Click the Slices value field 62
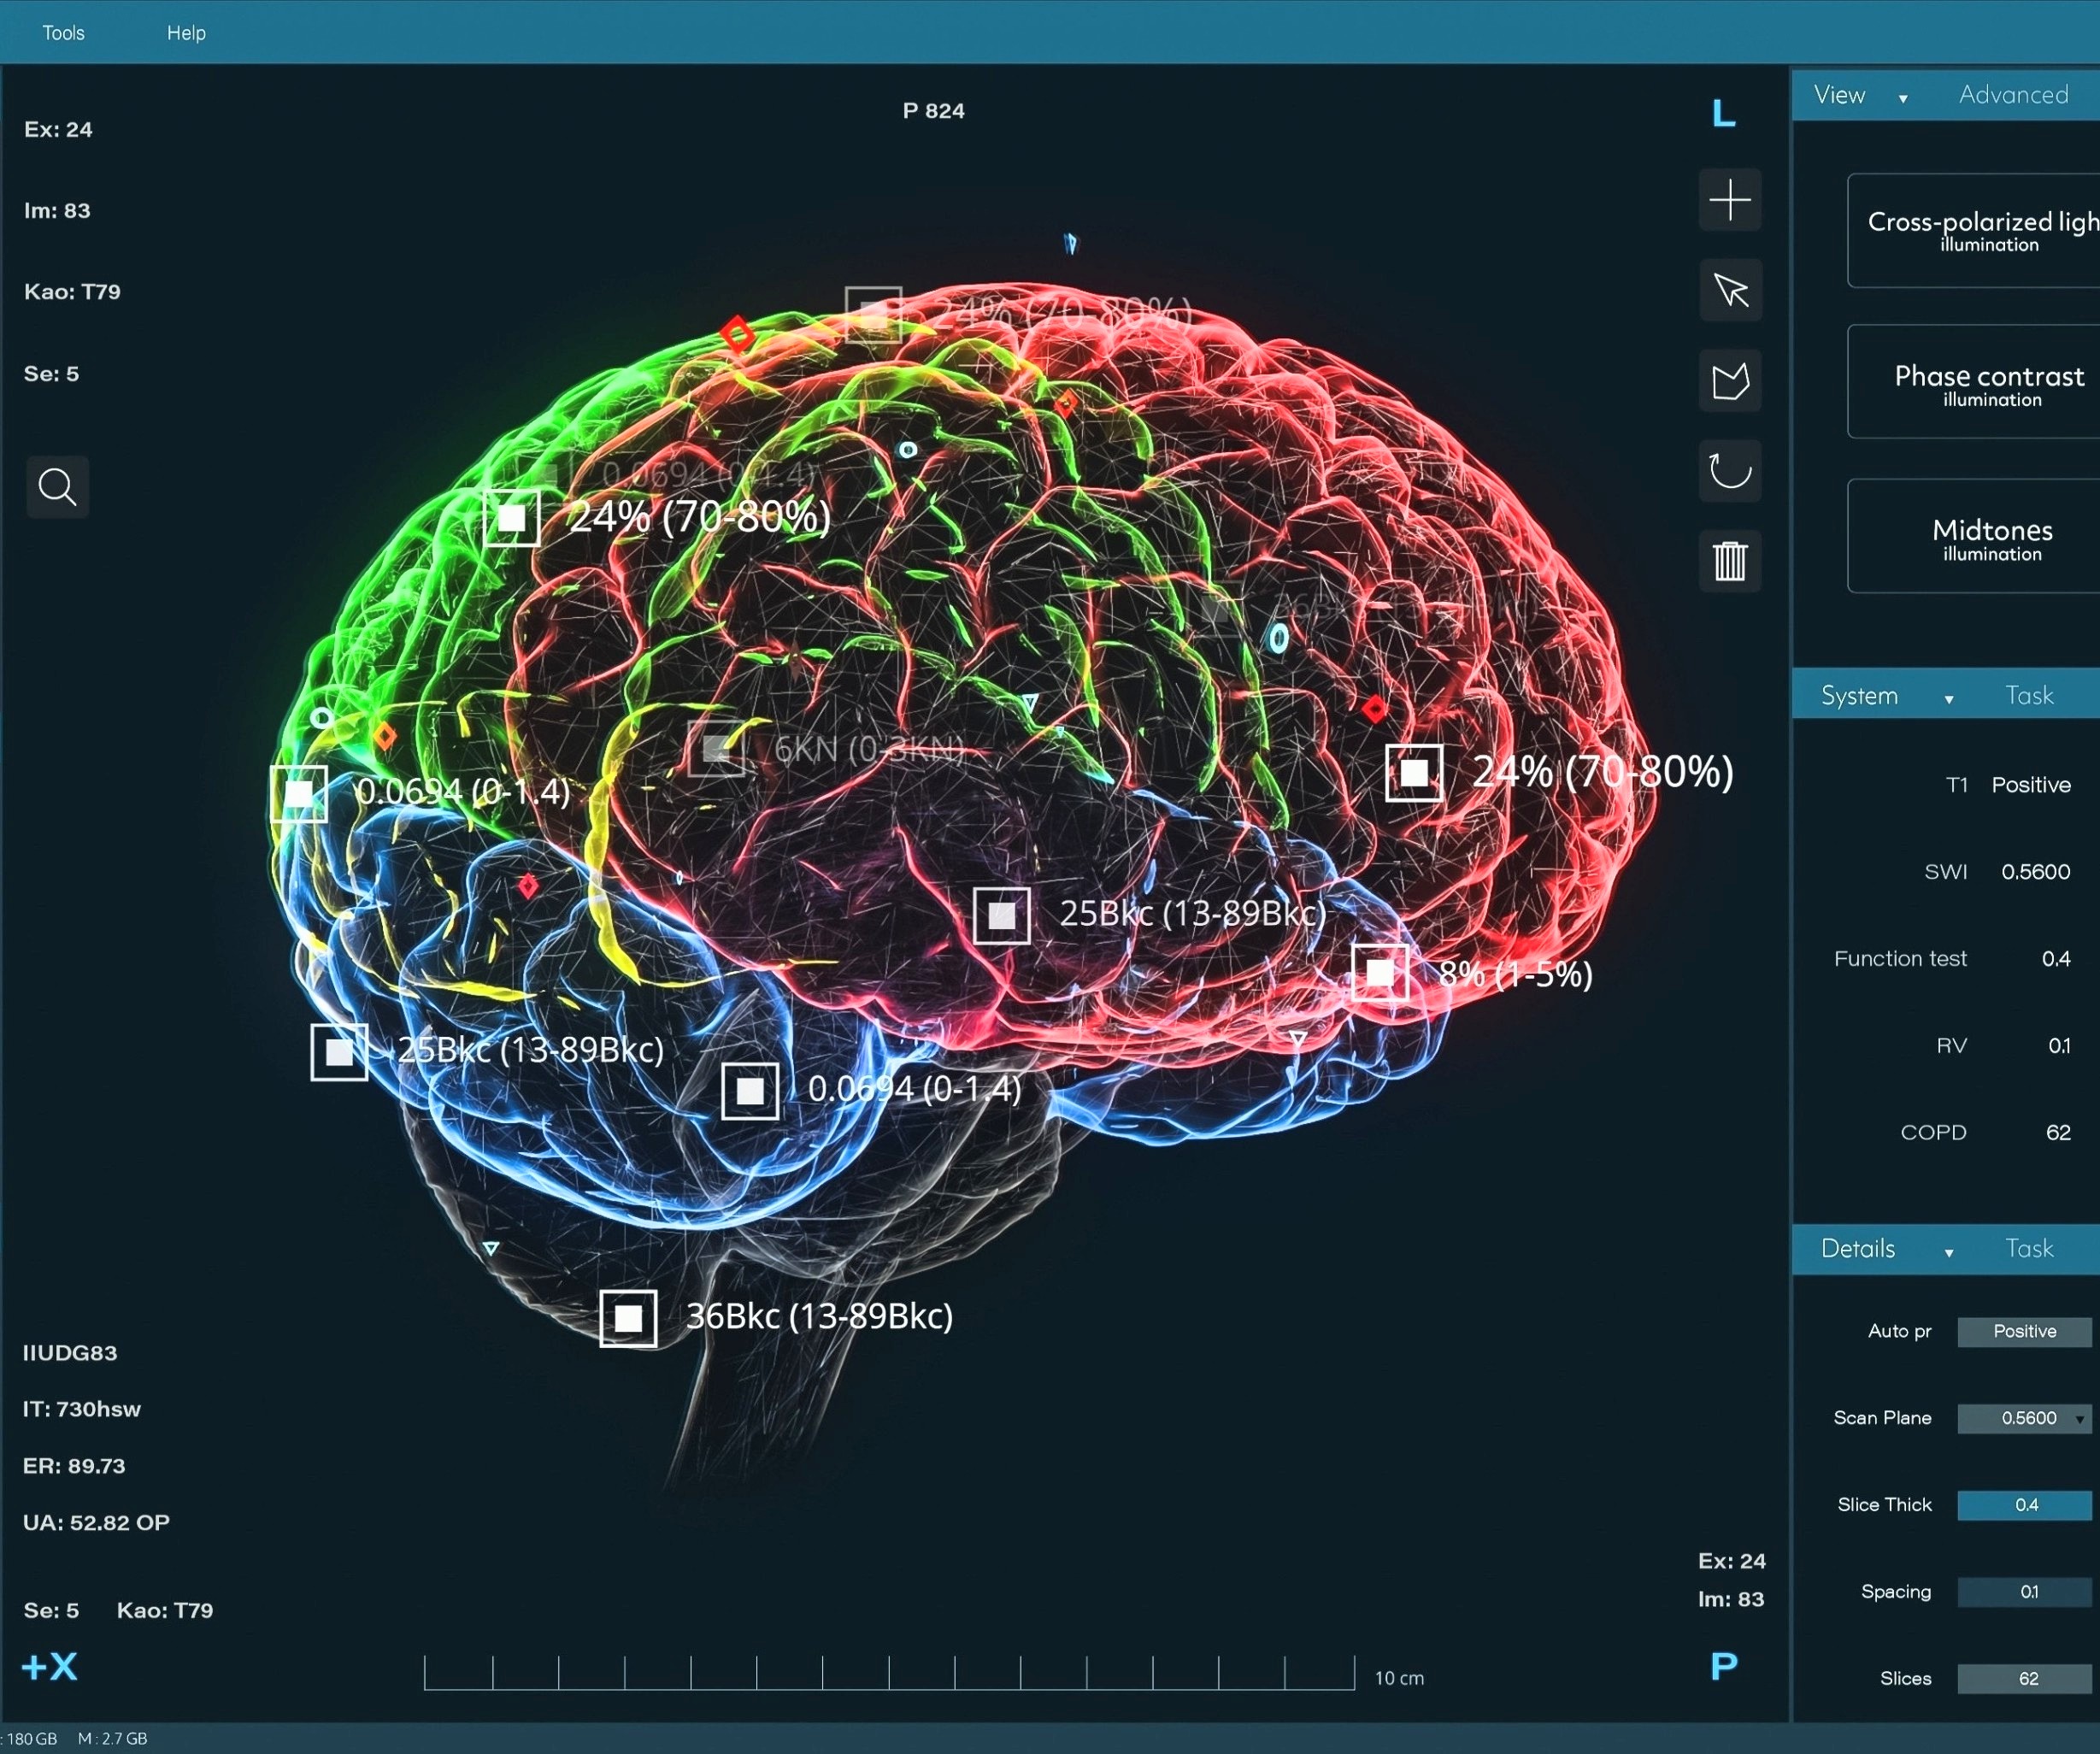The height and width of the screenshot is (1754, 2100). pyautogui.click(x=2024, y=1679)
